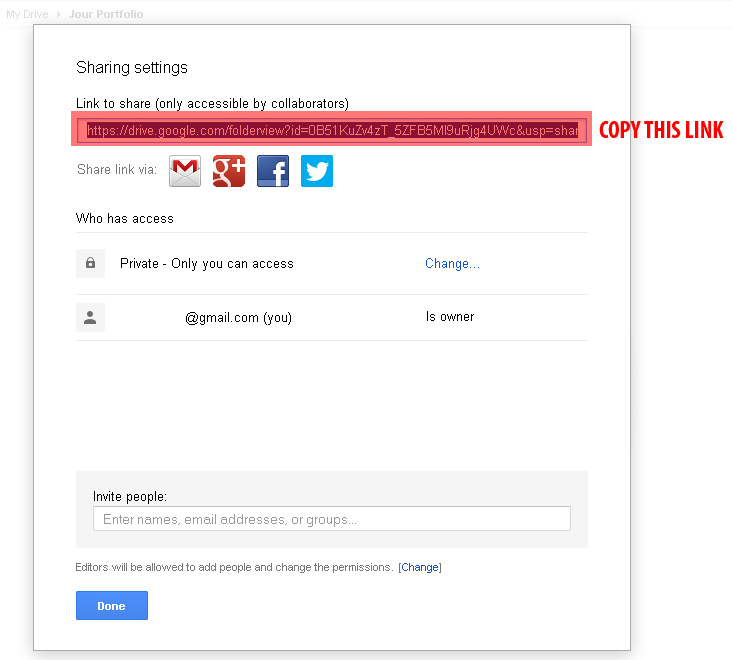Share the link via Twitter icon
Image resolution: width=732 pixels, height=660 pixels.
(317, 171)
